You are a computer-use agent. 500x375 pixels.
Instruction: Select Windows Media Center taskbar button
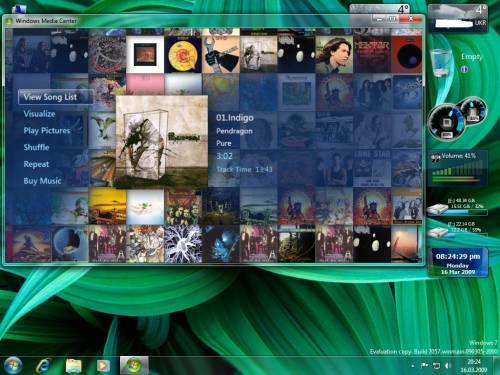[x=134, y=365]
